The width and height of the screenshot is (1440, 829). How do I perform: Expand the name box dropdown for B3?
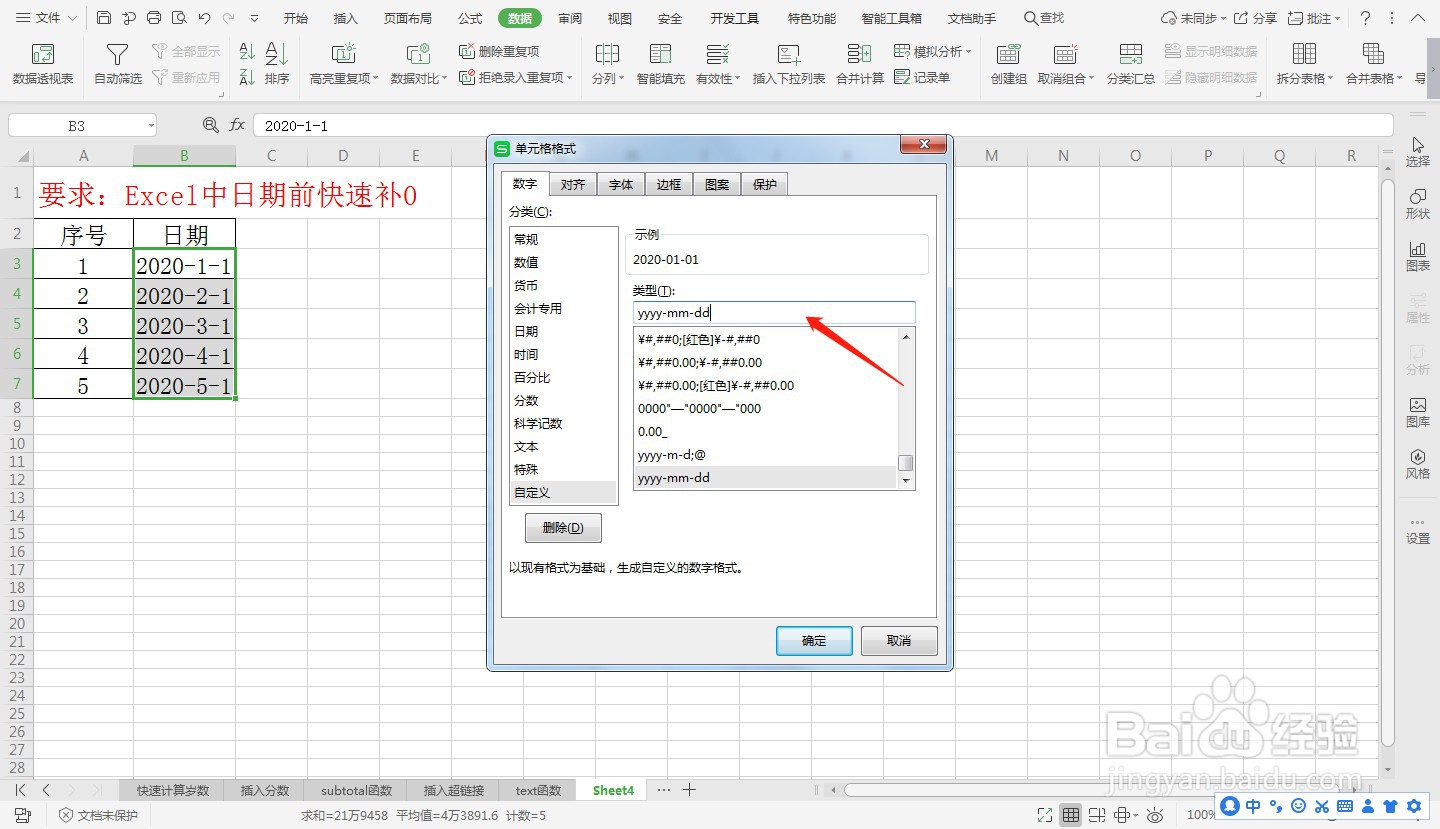tap(151, 126)
